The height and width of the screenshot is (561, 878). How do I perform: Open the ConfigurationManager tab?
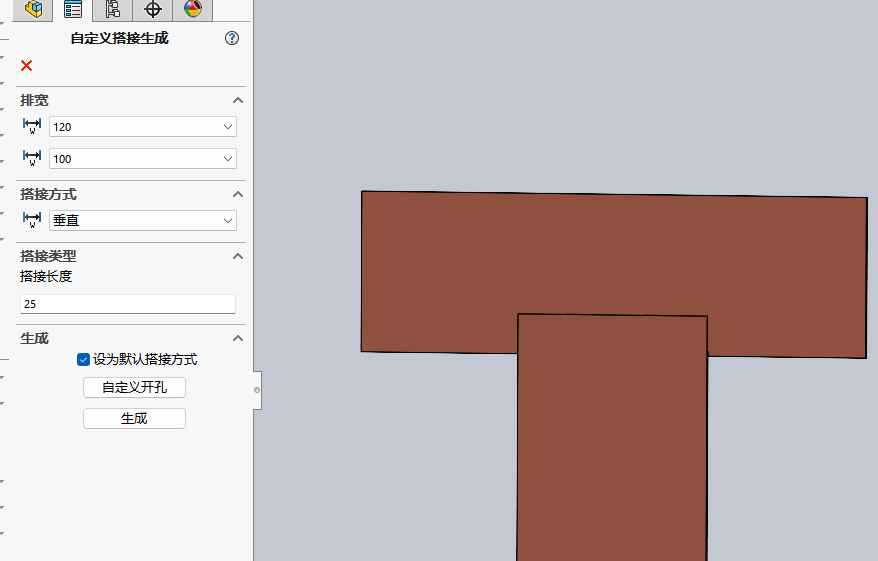pos(113,10)
